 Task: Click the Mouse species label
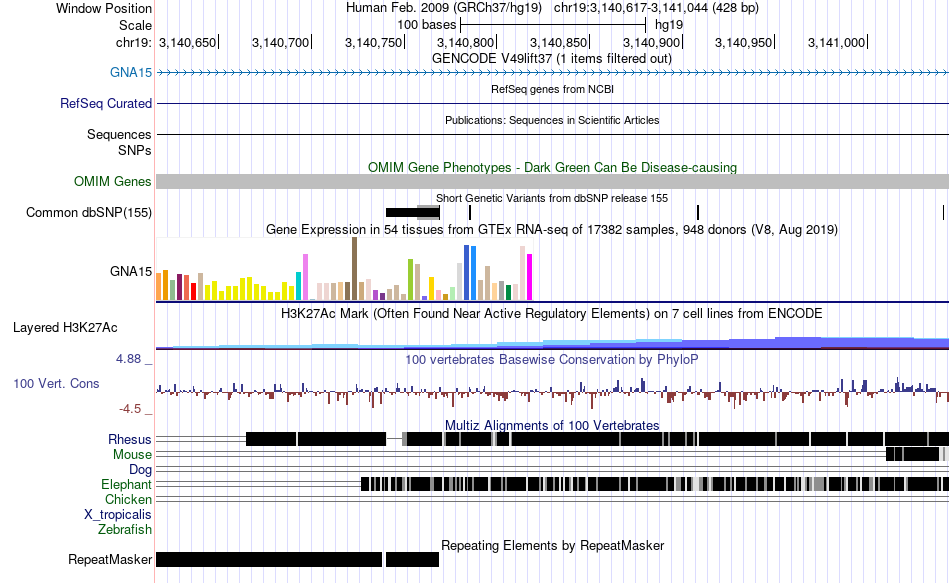pyautogui.click(x=133, y=455)
